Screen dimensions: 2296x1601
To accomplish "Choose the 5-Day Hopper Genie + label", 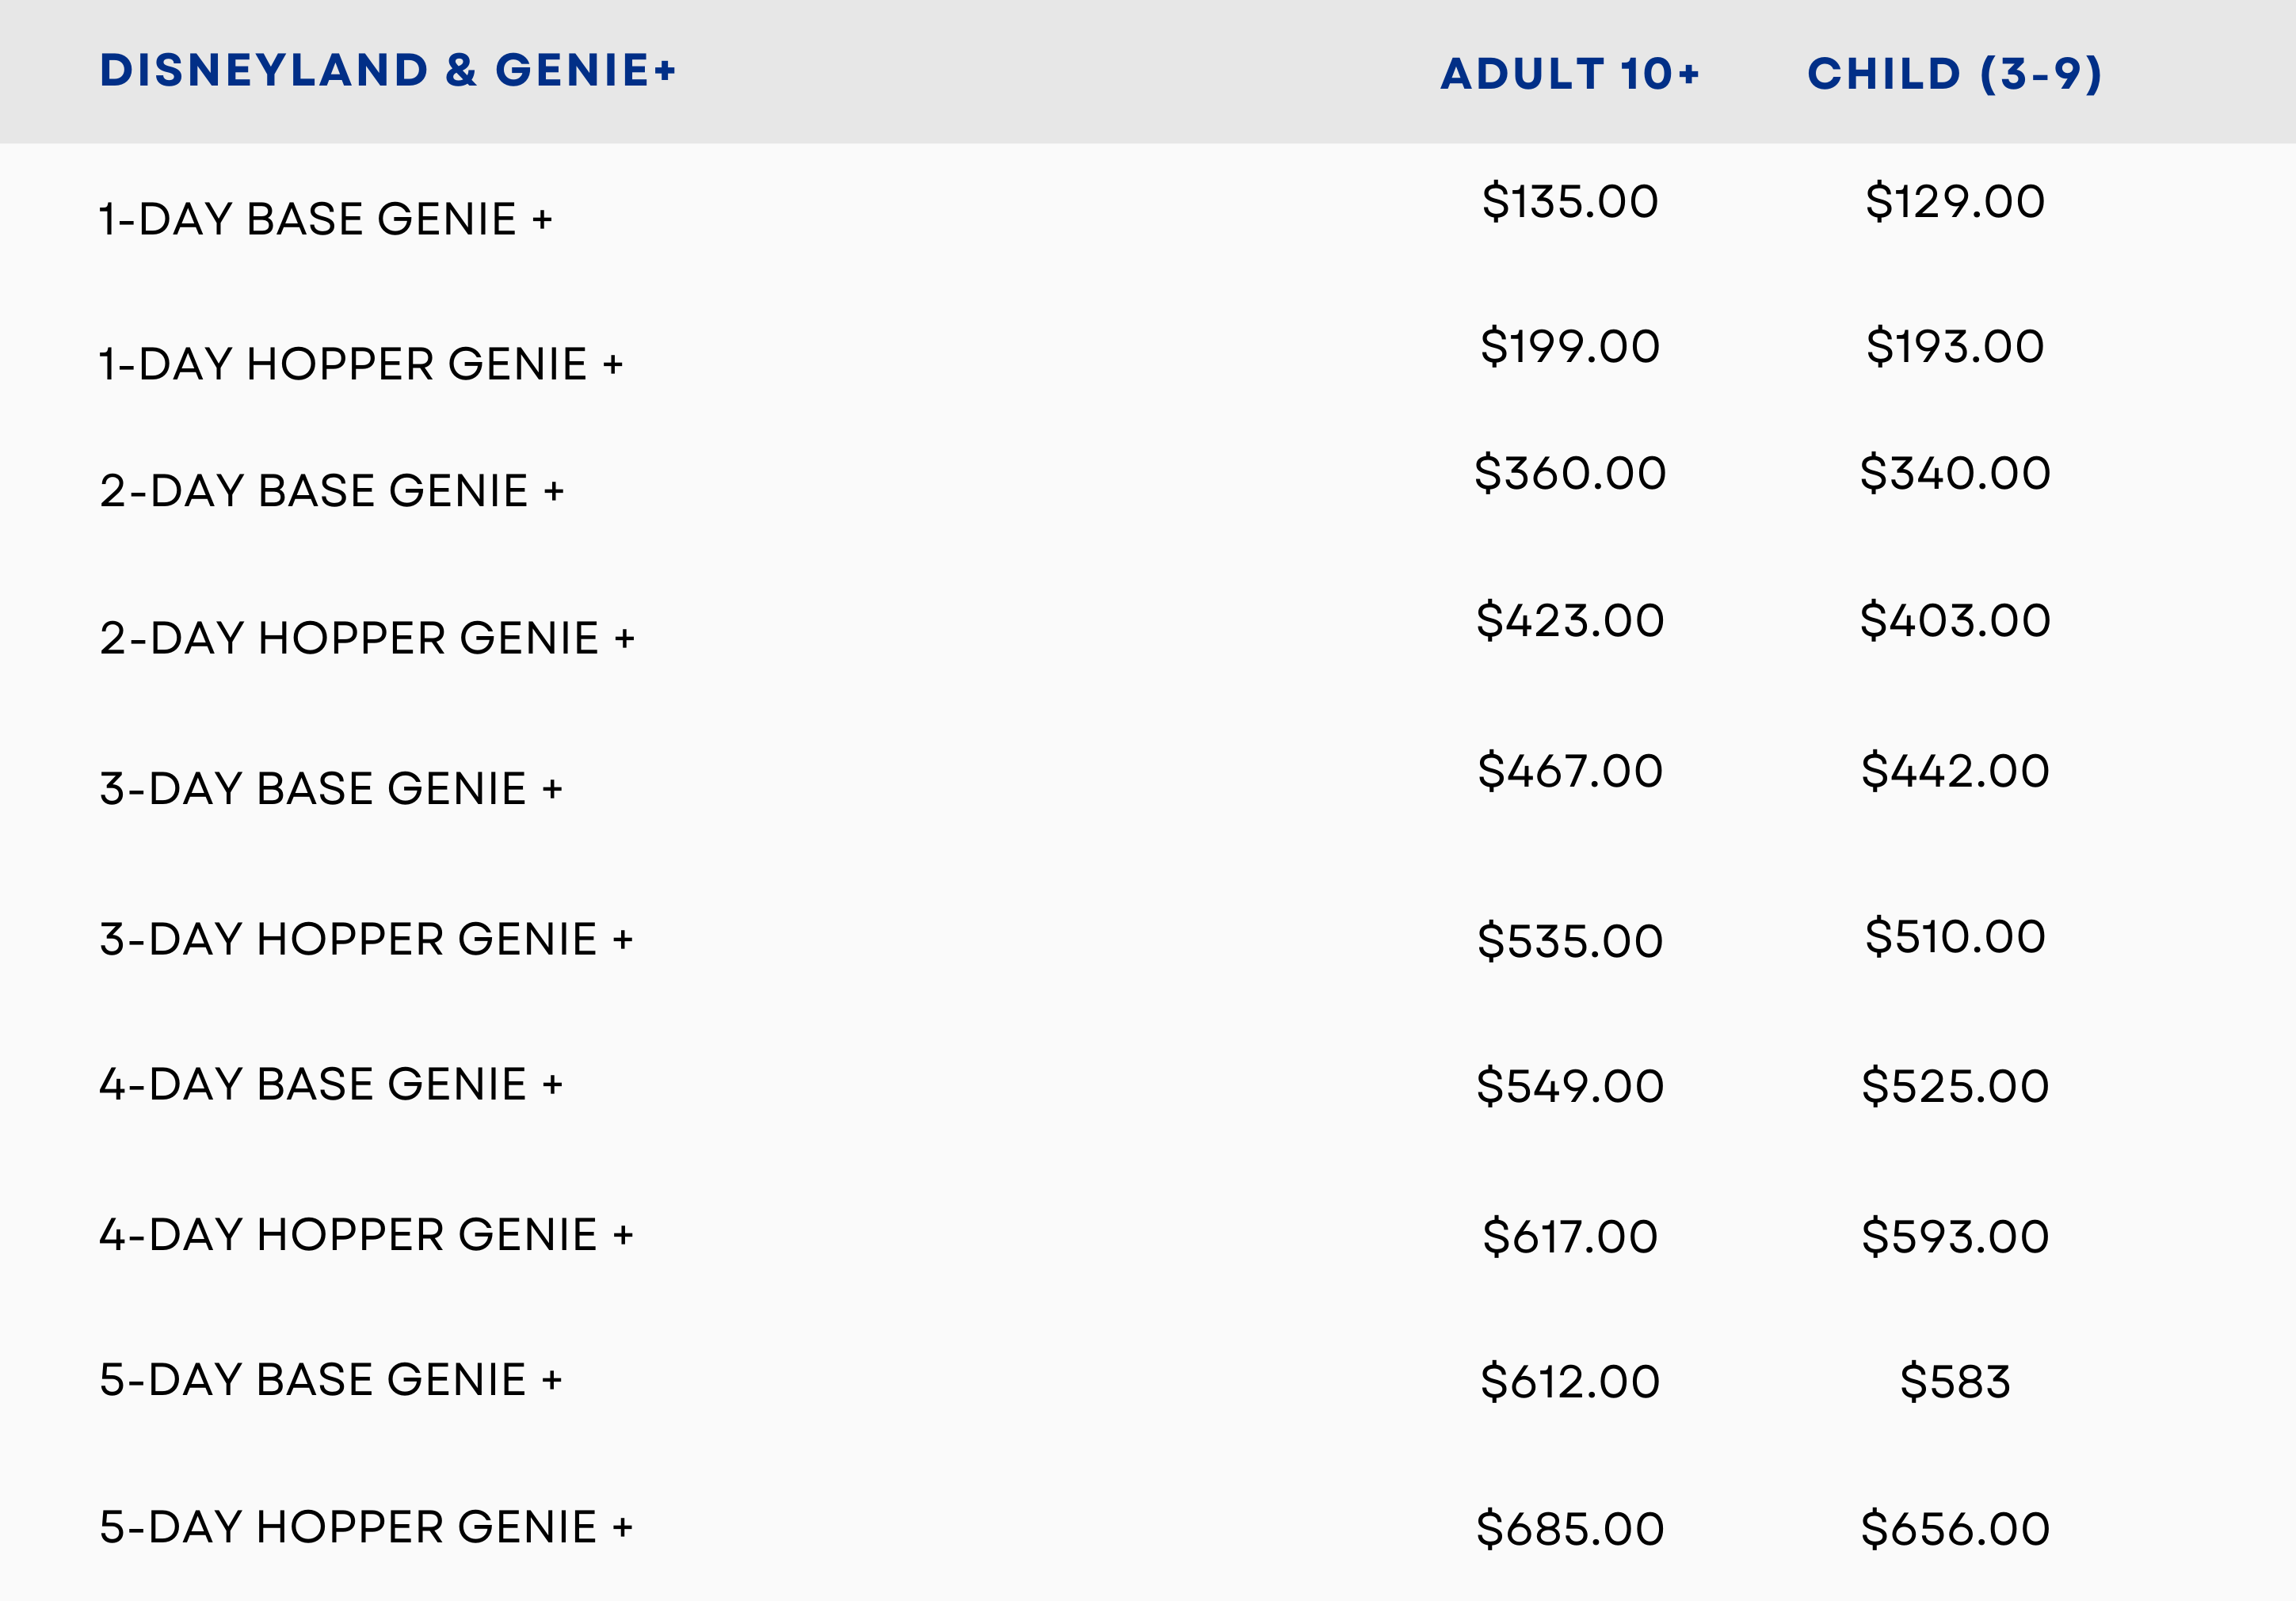I will (x=366, y=1528).
